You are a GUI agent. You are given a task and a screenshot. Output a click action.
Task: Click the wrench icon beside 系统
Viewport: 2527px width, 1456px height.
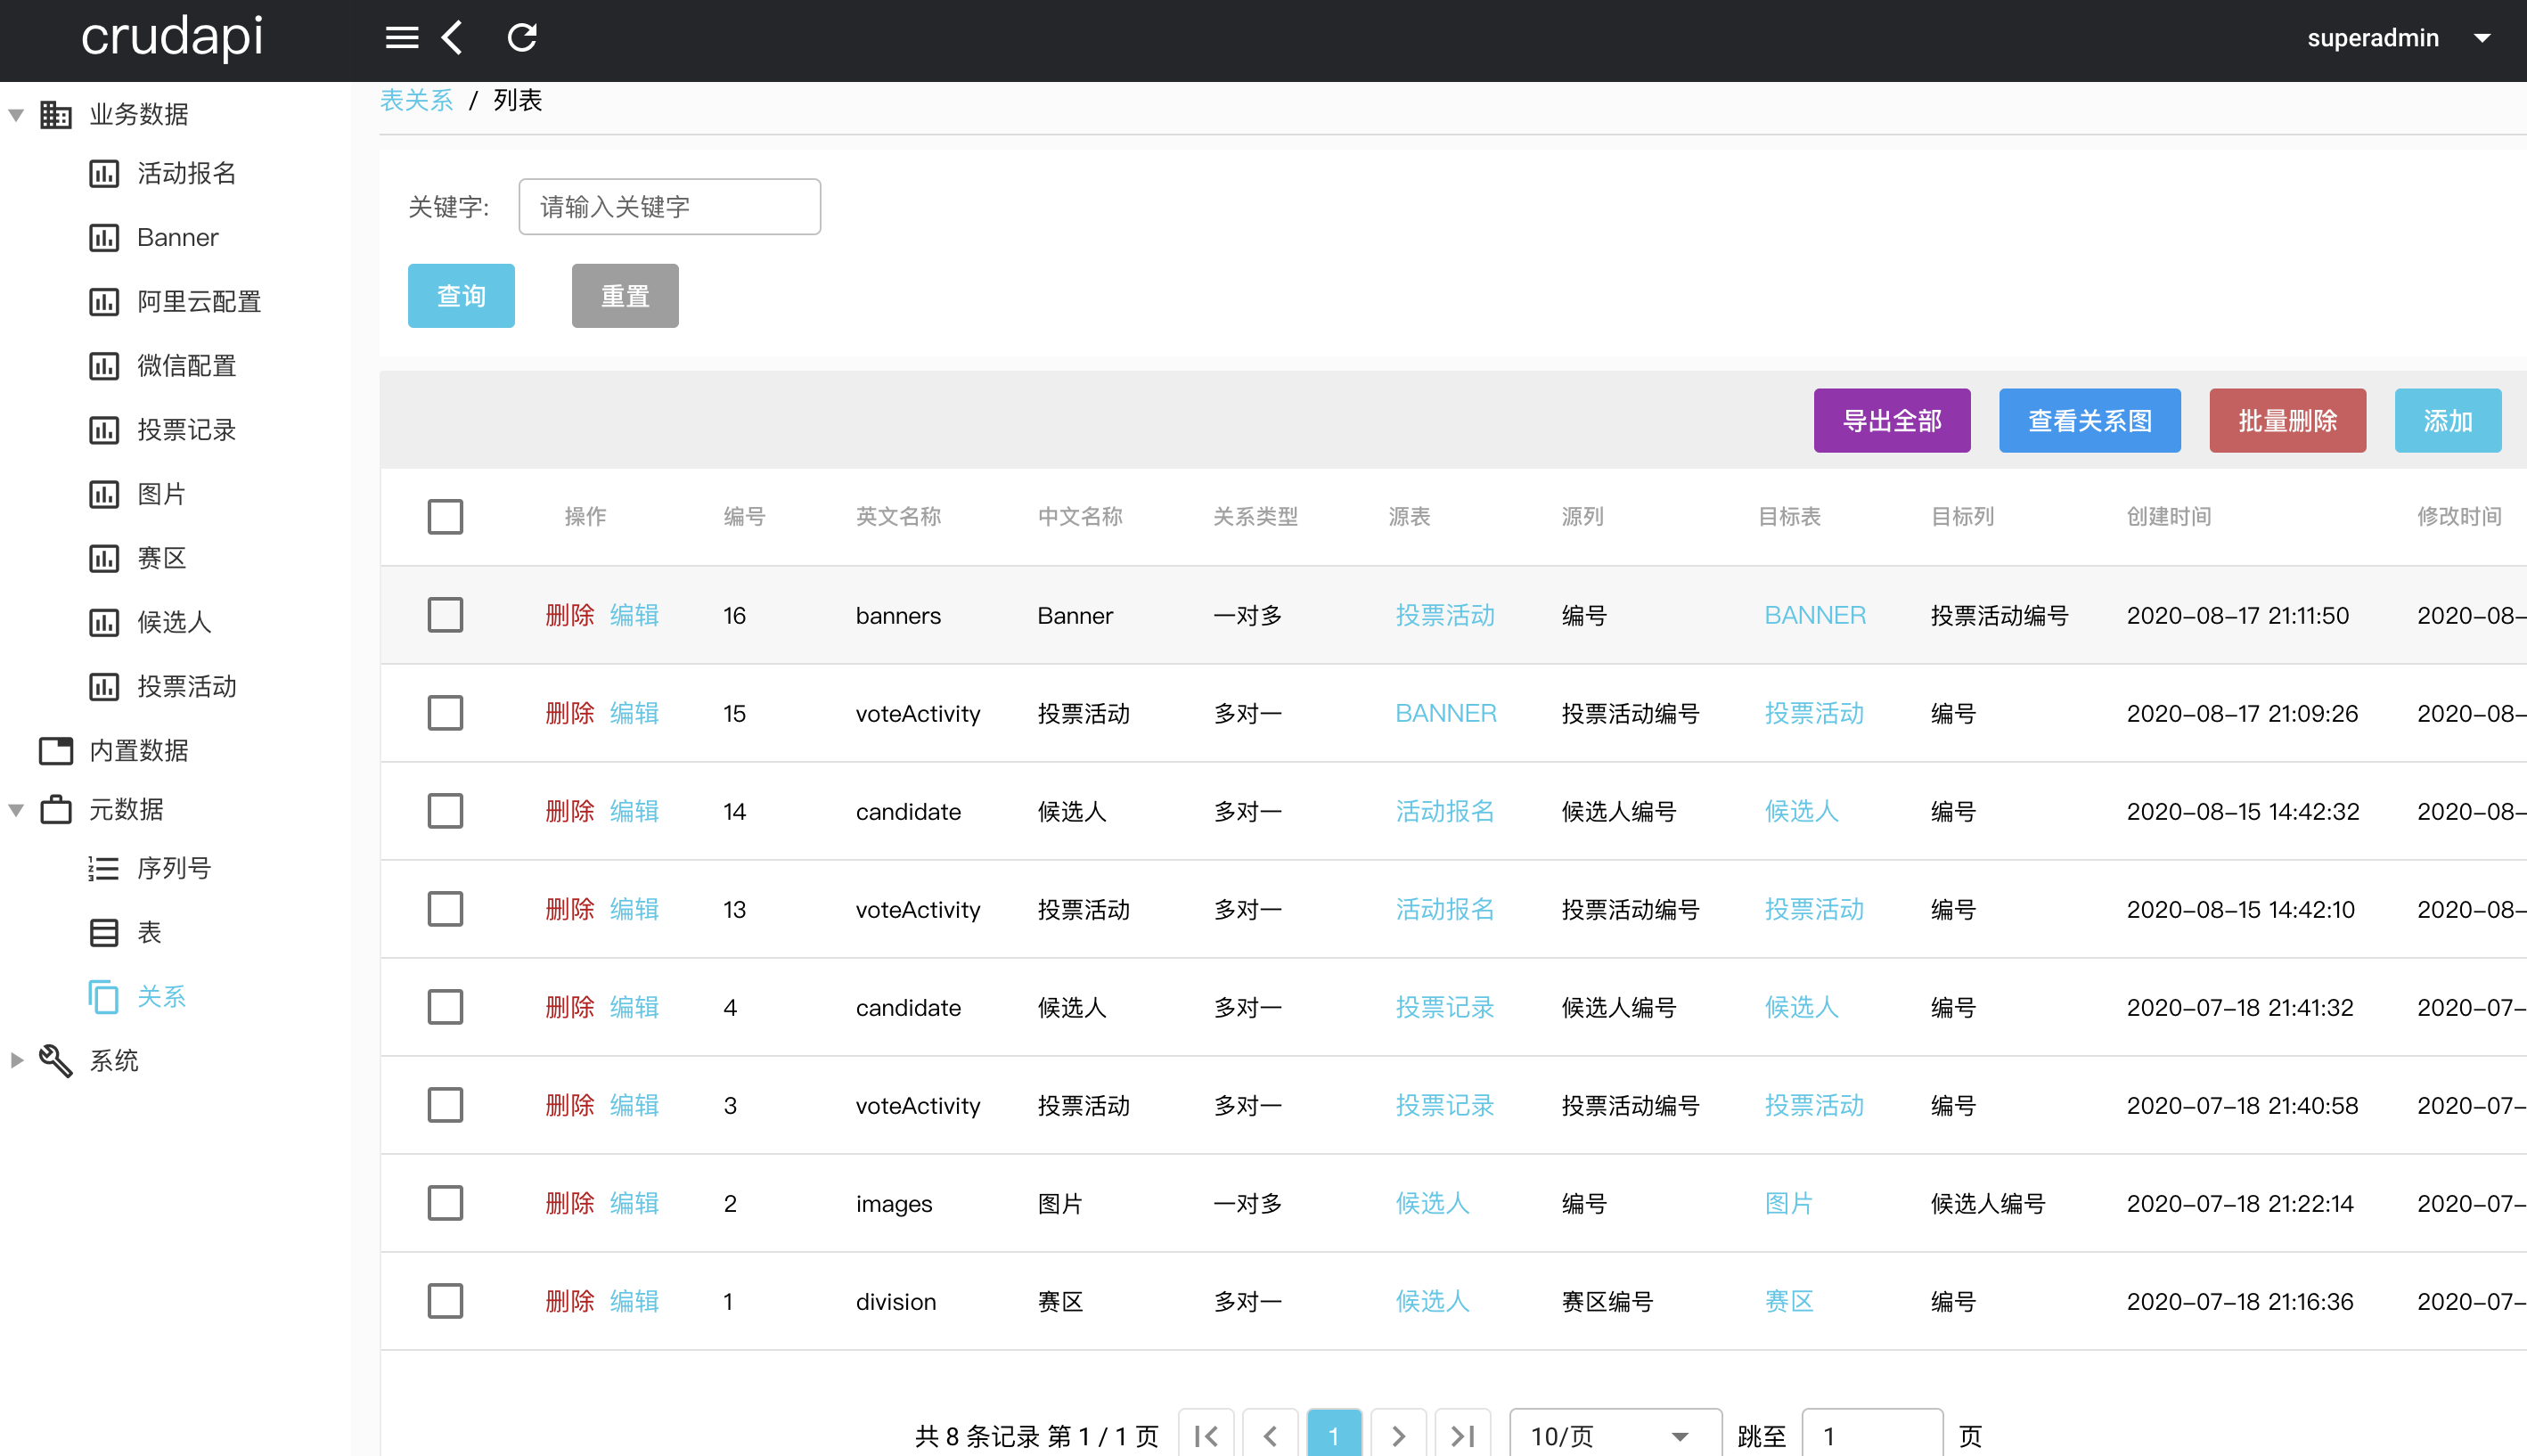coord(56,1061)
